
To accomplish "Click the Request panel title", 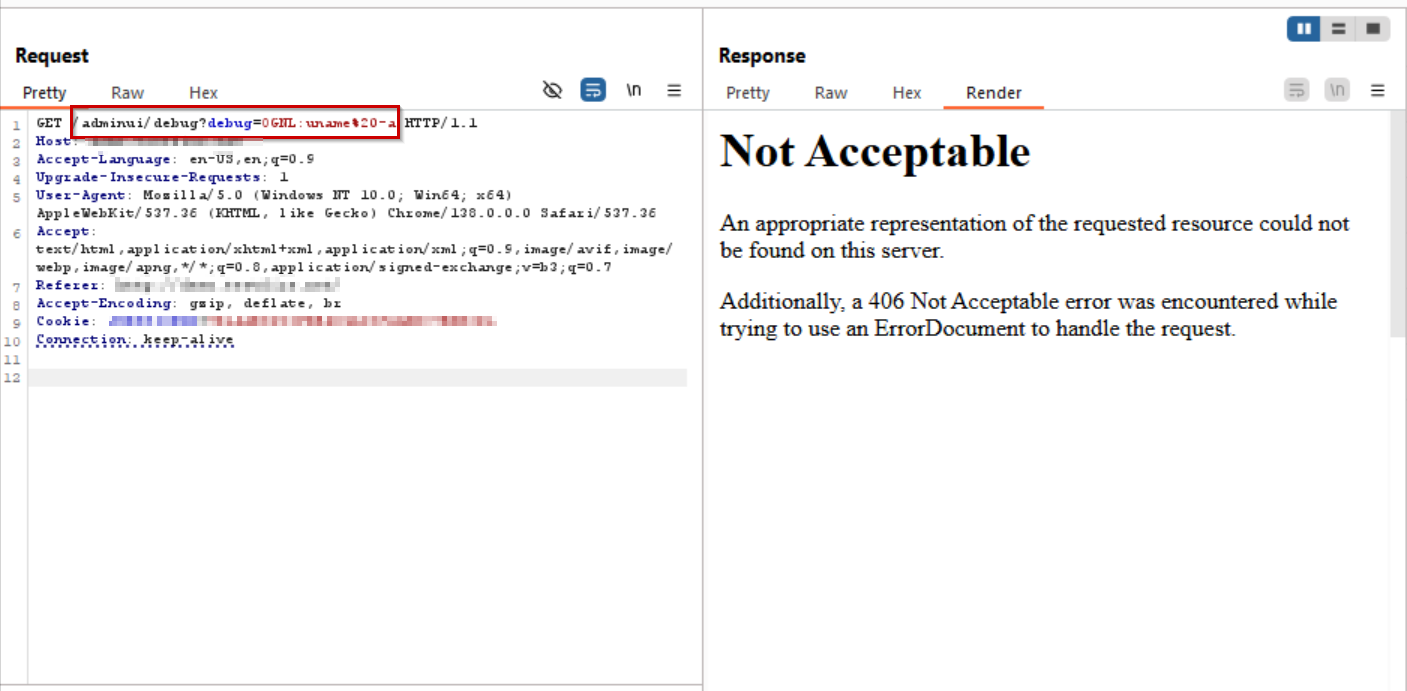I will [x=52, y=56].
